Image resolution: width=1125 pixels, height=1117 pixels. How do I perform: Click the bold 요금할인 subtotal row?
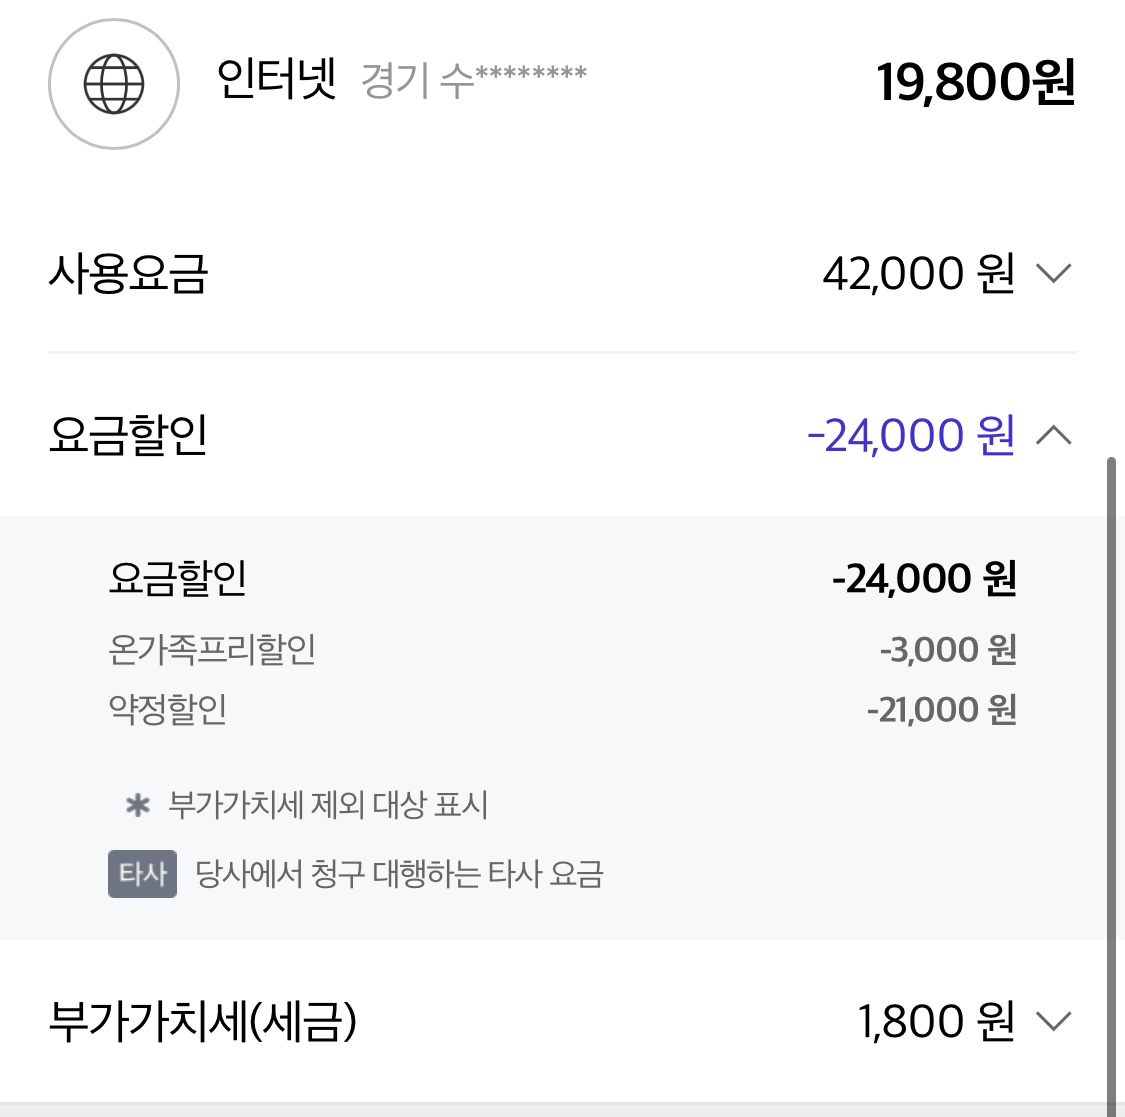tap(562, 578)
